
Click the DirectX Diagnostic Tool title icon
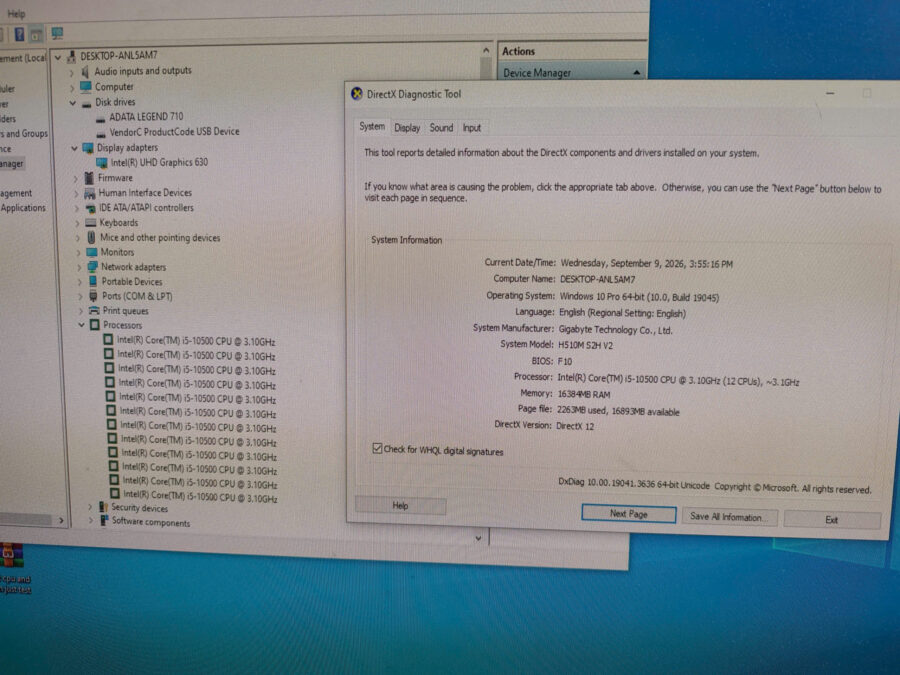[x=356, y=94]
